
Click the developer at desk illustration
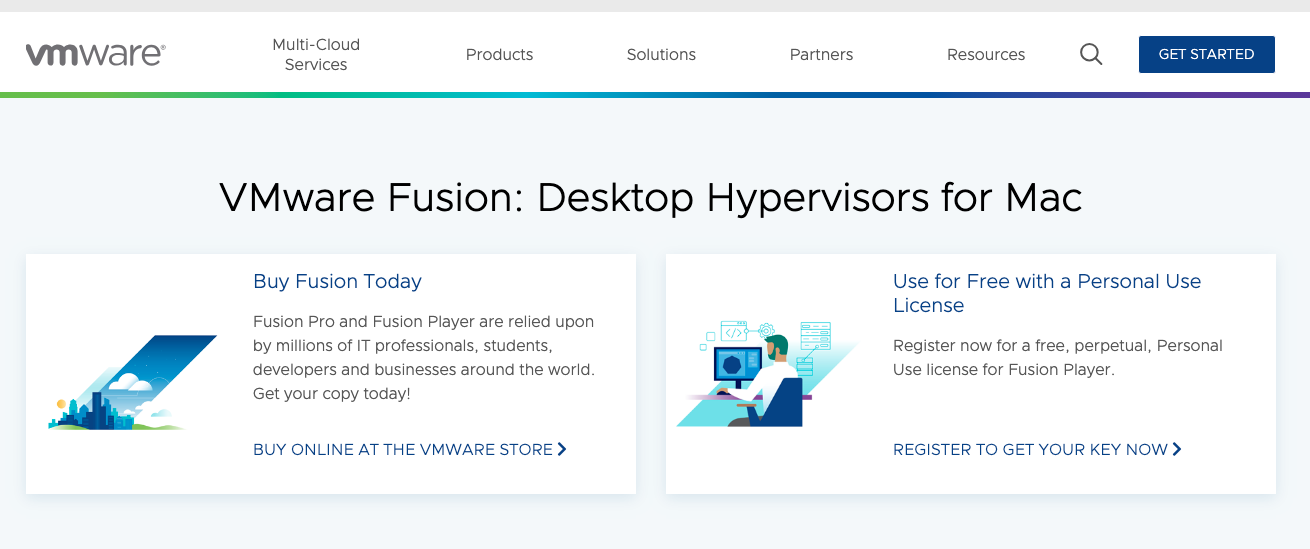click(x=768, y=373)
